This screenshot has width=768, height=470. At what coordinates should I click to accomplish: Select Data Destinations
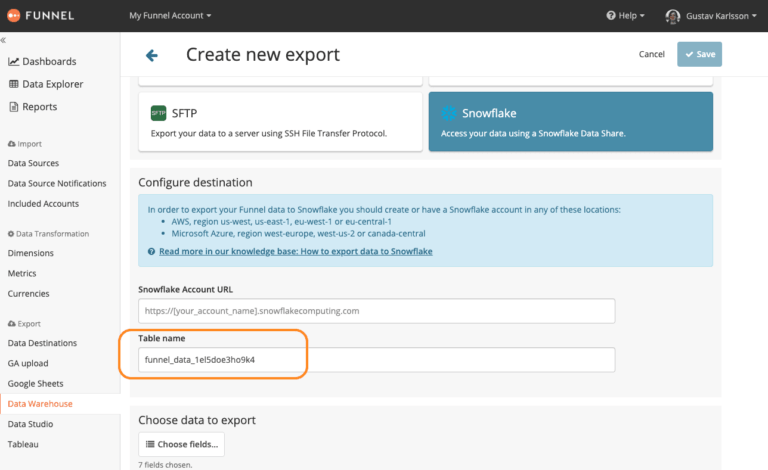click(x=42, y=343)
